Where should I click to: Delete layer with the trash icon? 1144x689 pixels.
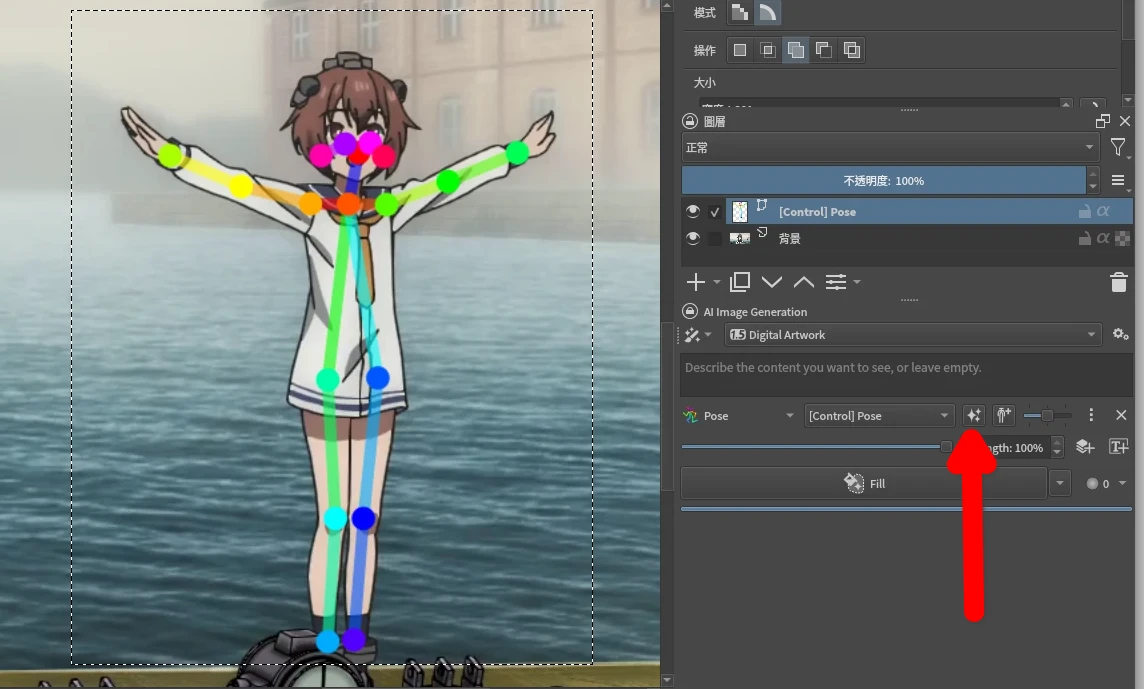[x=1119, y=283]
